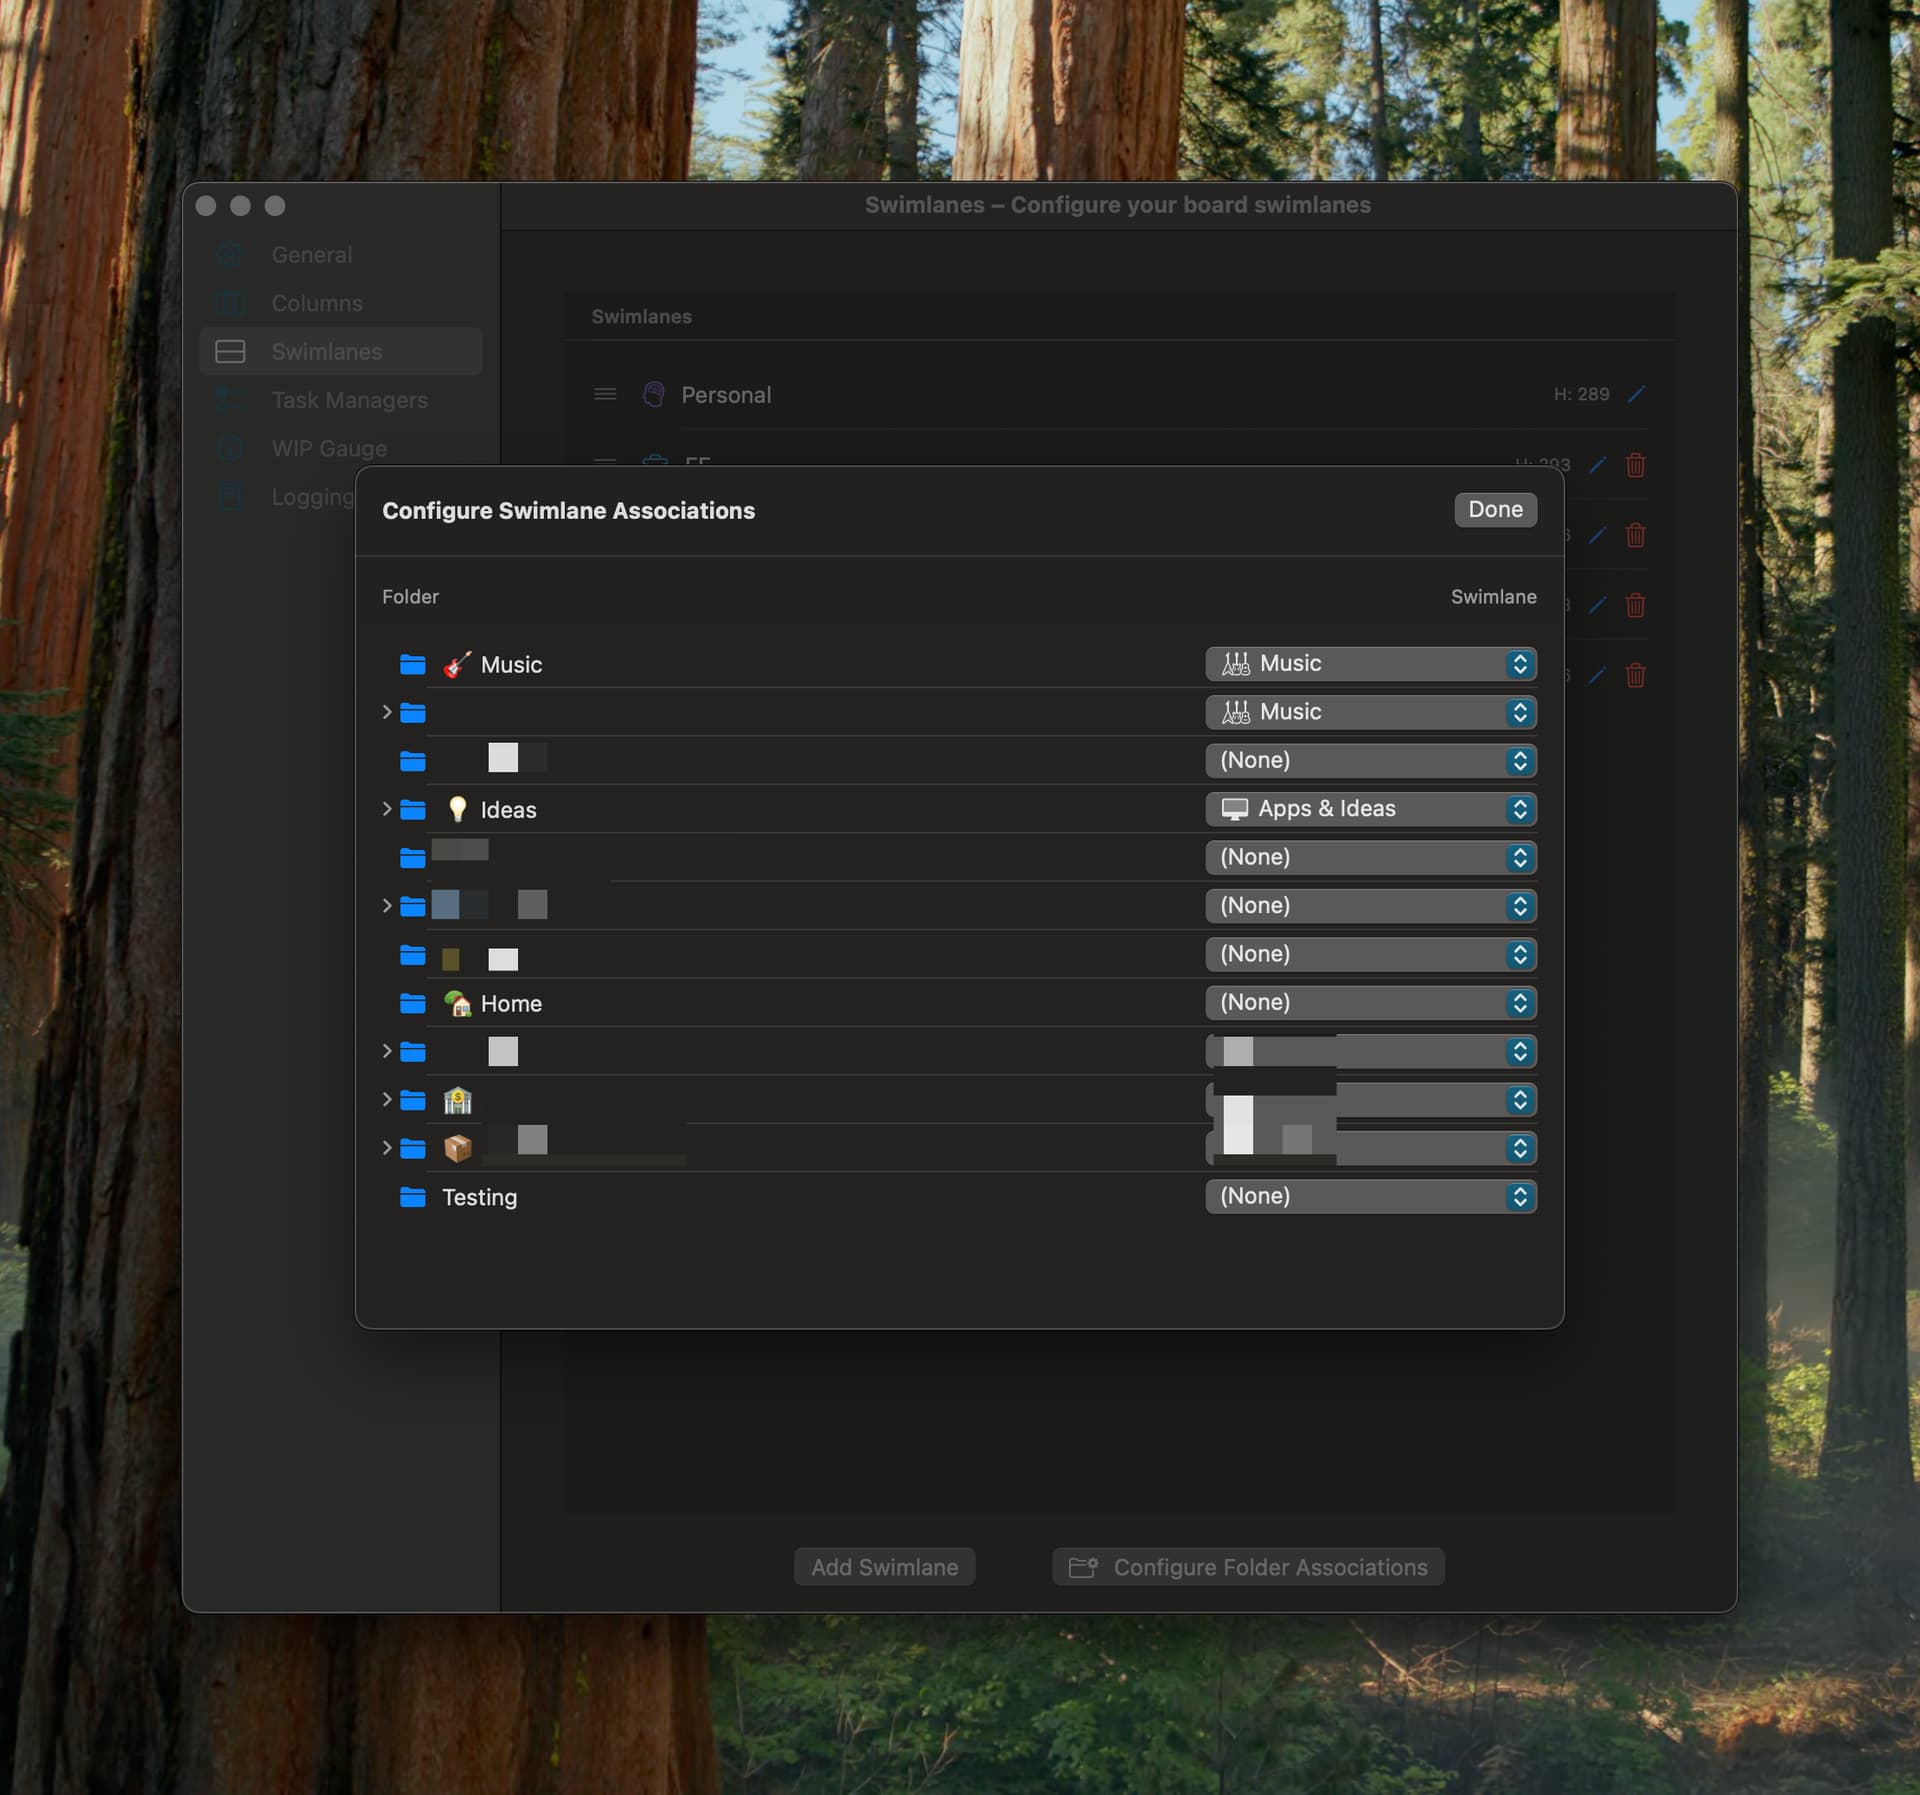Click the Personal swimlane drag handle

point(604,394)
